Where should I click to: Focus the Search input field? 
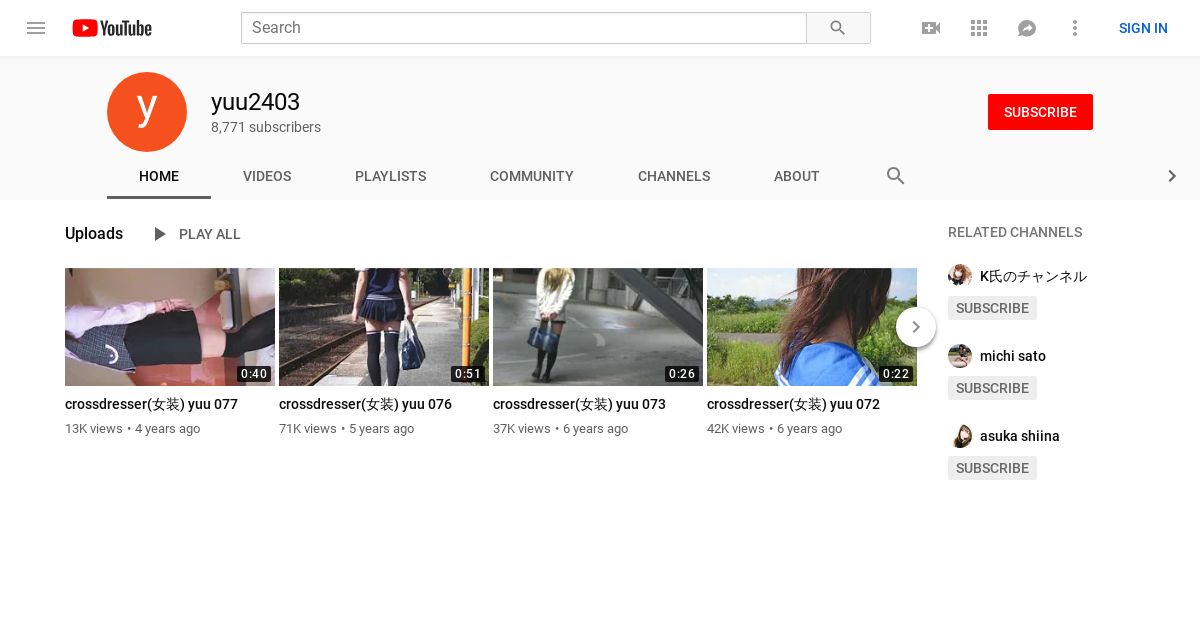[x=524, y=28]
